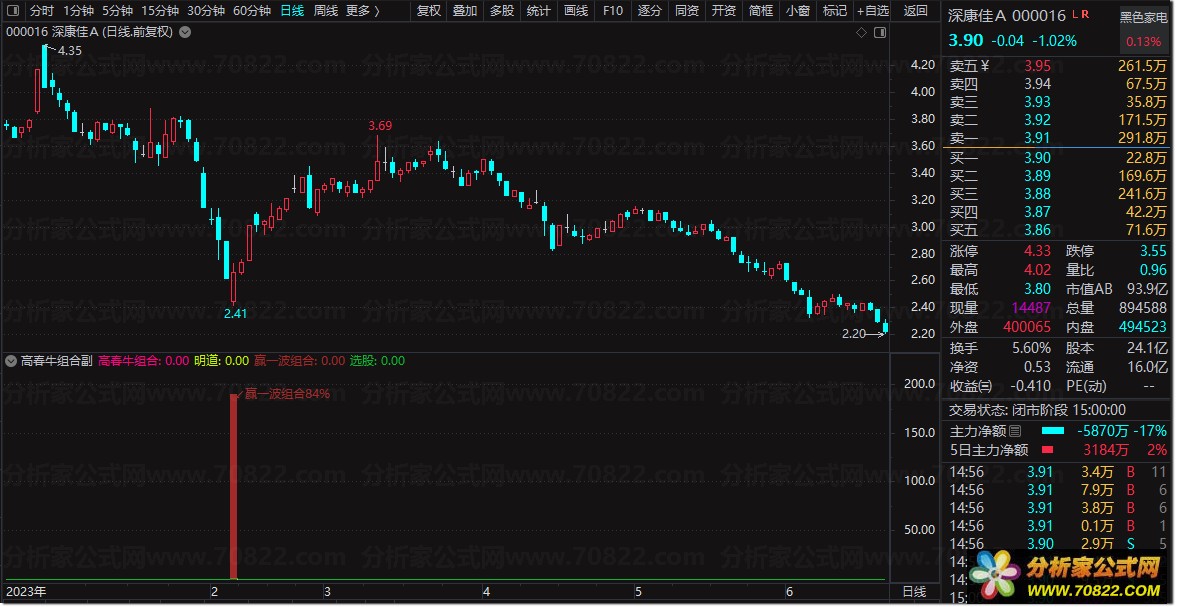Open the 主力净额 details icon
This screenshot has height=607, width=1177.
coord(1015,431)
